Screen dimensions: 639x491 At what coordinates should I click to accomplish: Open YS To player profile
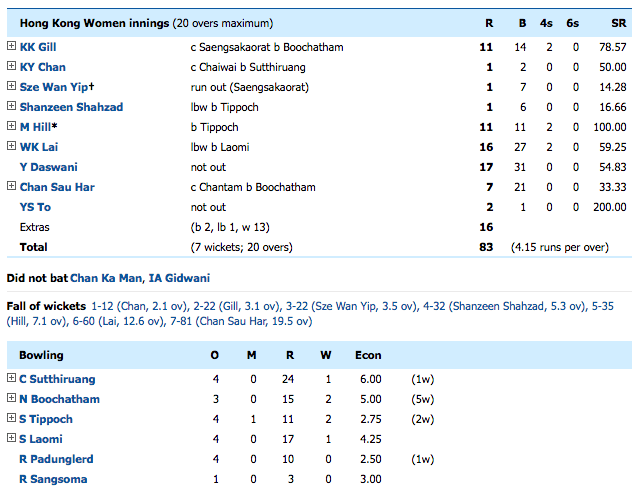point(35,207)
